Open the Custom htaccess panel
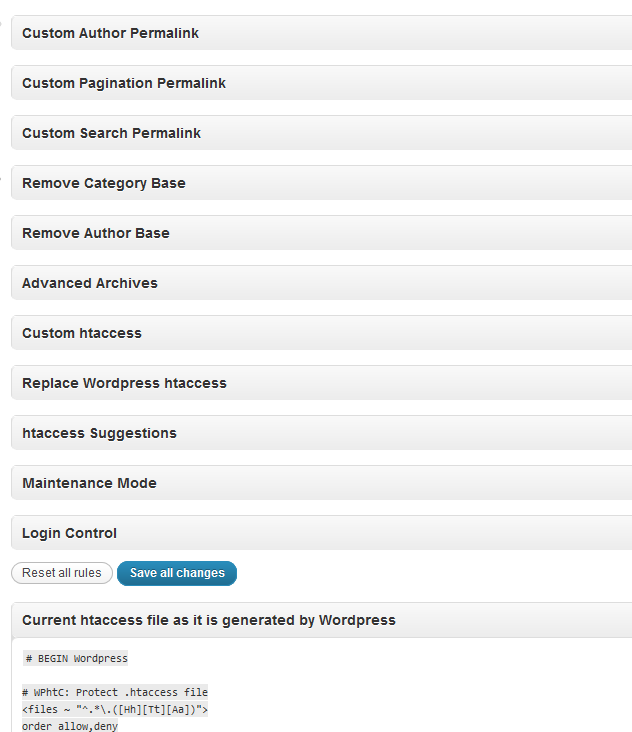The image size is (632, 732). point(322,332)
